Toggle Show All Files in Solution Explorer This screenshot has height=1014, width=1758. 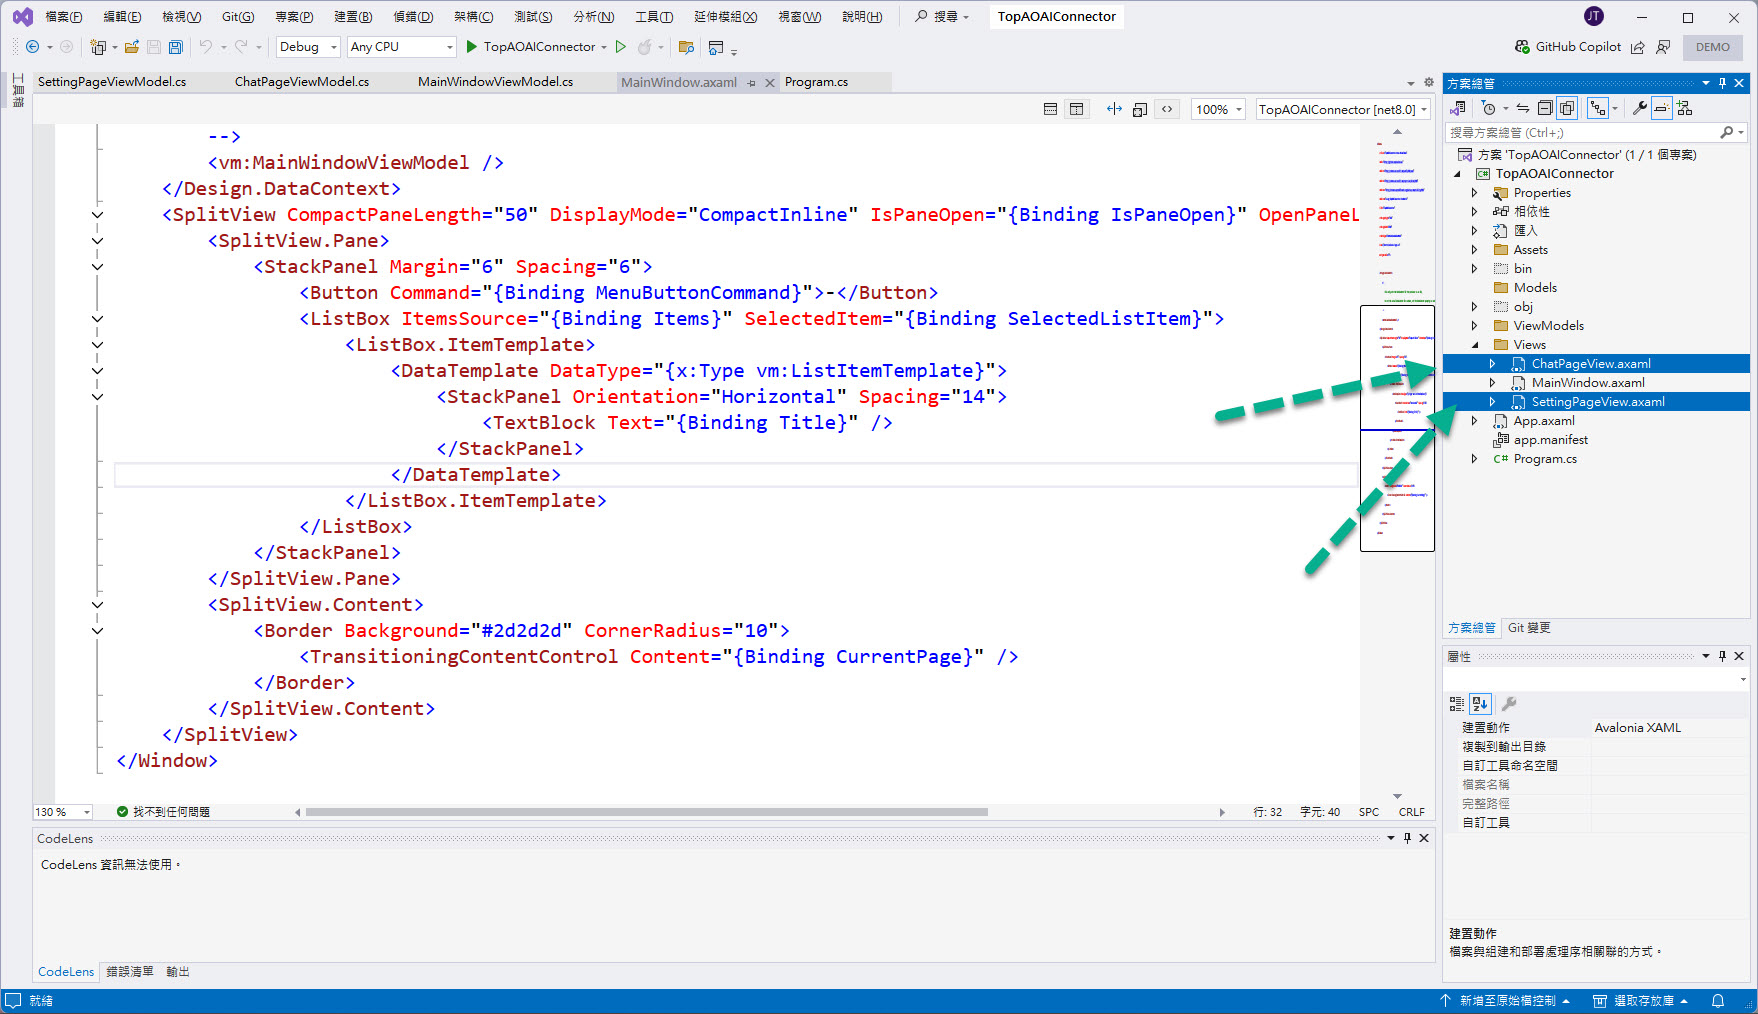[x=1567, y=108]
